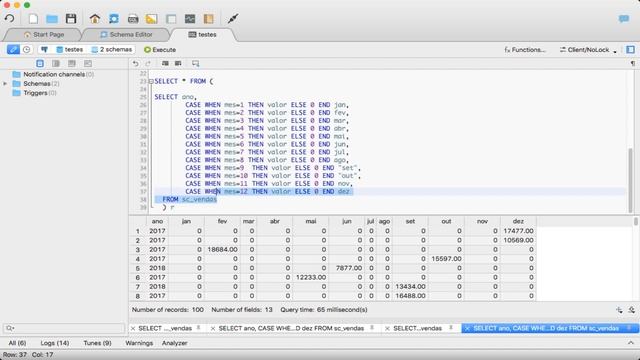Select the fourth sidebar view mode icon
The height and width of the screenshot is (360, 640).
[x=88, y=63]
